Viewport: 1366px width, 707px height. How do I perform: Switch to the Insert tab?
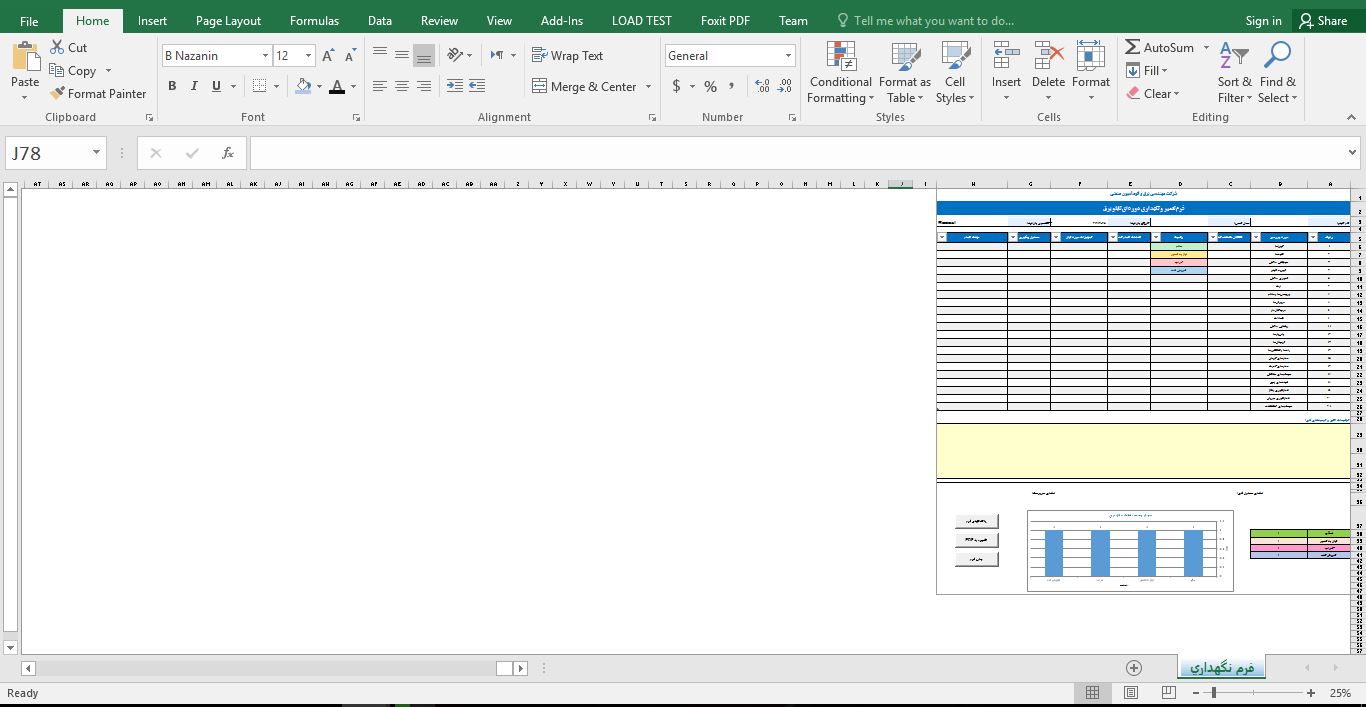(x=152, y=20)
